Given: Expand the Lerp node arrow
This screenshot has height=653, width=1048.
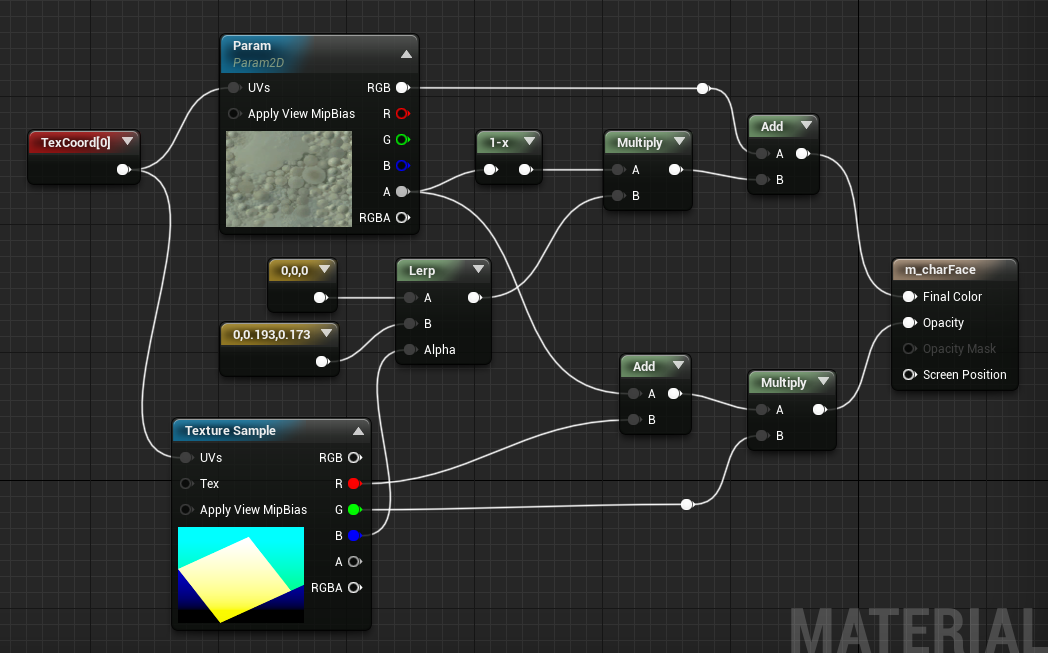Looking at the screenshot, I should [479, 269].
